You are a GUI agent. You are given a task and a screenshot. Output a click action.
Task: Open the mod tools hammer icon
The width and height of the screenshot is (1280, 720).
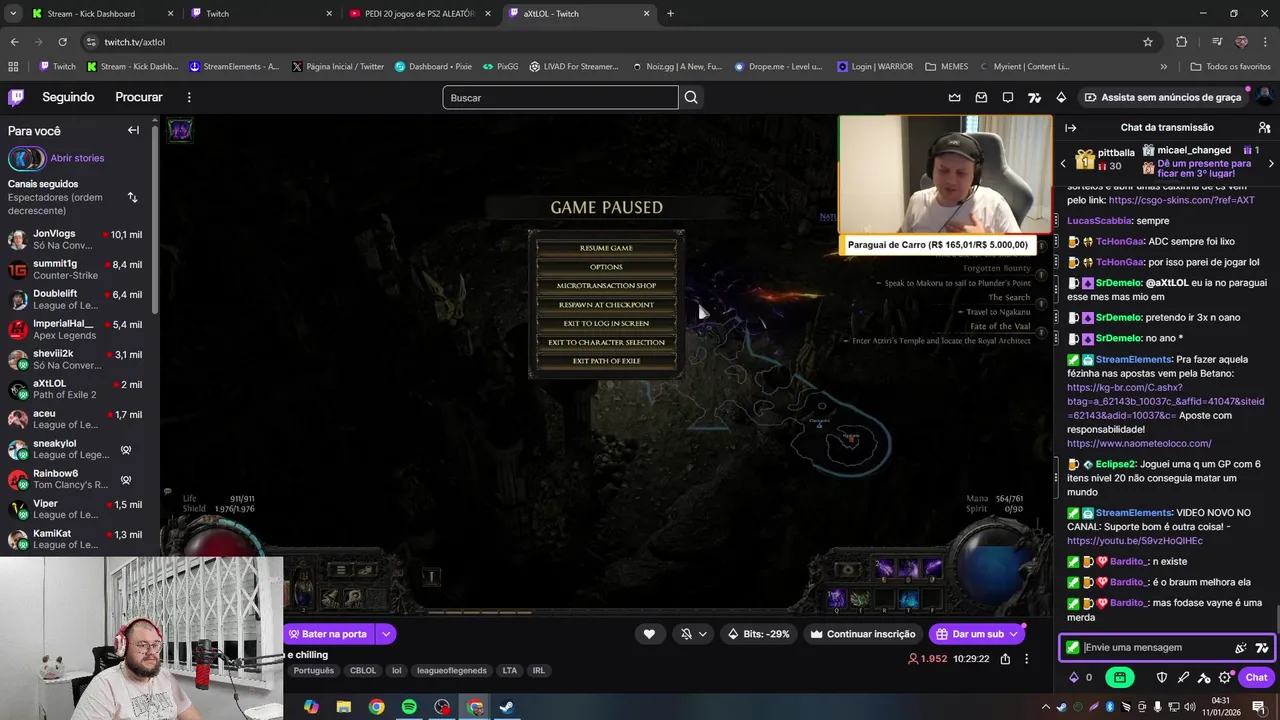1204,677
